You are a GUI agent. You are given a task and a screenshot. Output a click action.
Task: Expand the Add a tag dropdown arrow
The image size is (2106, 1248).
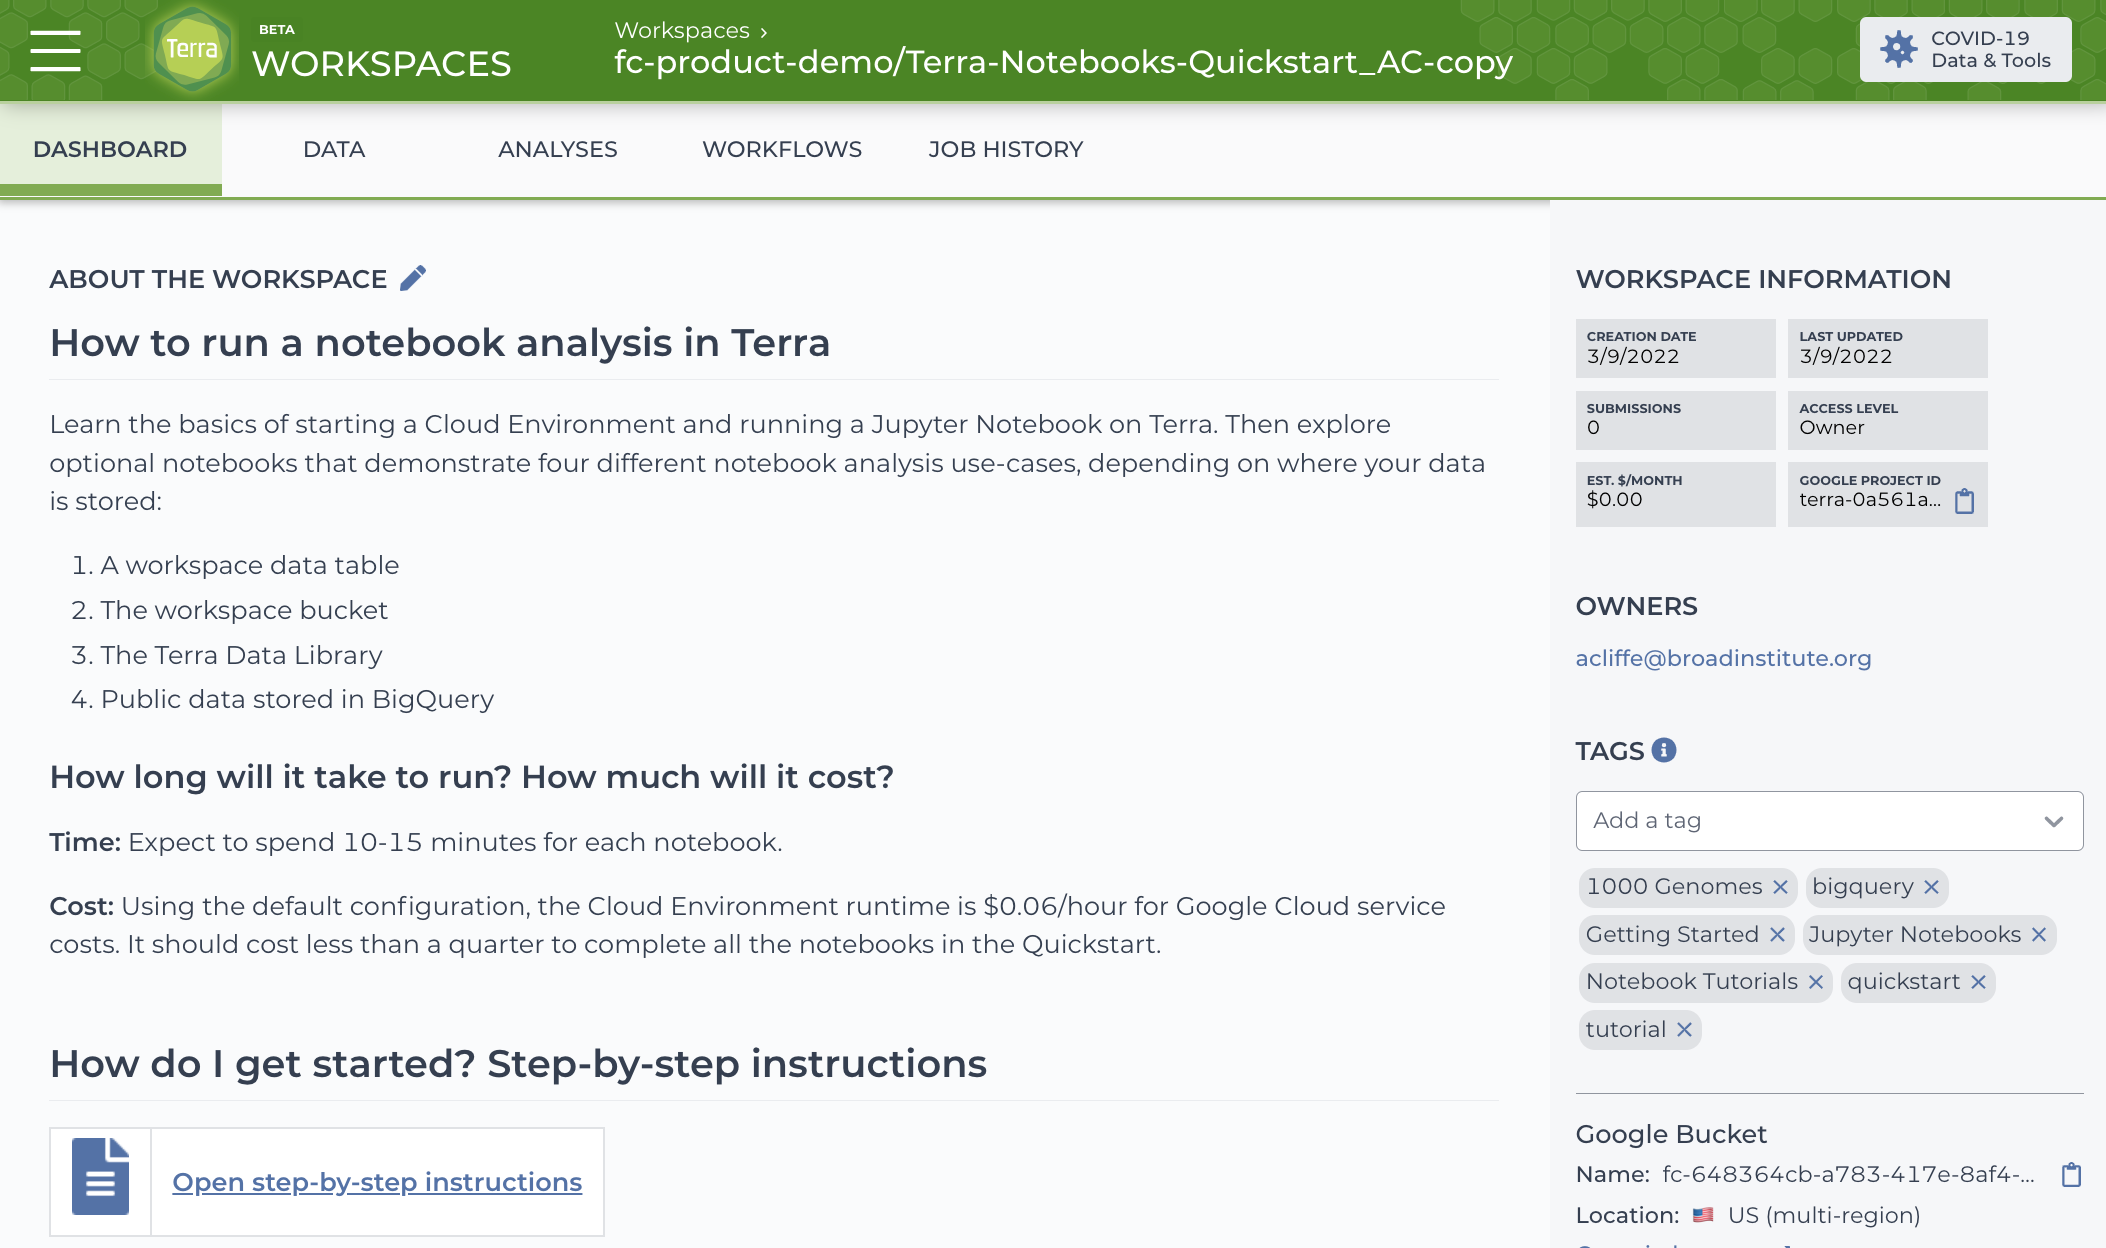pyautogui.click(x=2053, y=821)
